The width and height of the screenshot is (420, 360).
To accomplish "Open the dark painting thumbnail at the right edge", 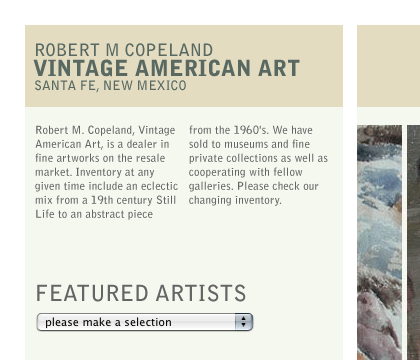I will pos(414,242).
